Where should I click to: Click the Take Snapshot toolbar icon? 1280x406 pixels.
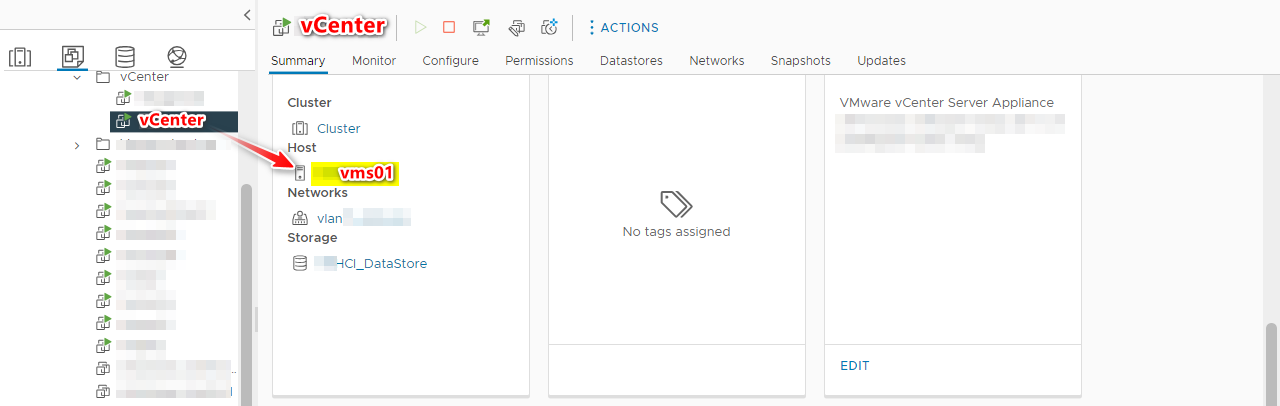(549, 27)
